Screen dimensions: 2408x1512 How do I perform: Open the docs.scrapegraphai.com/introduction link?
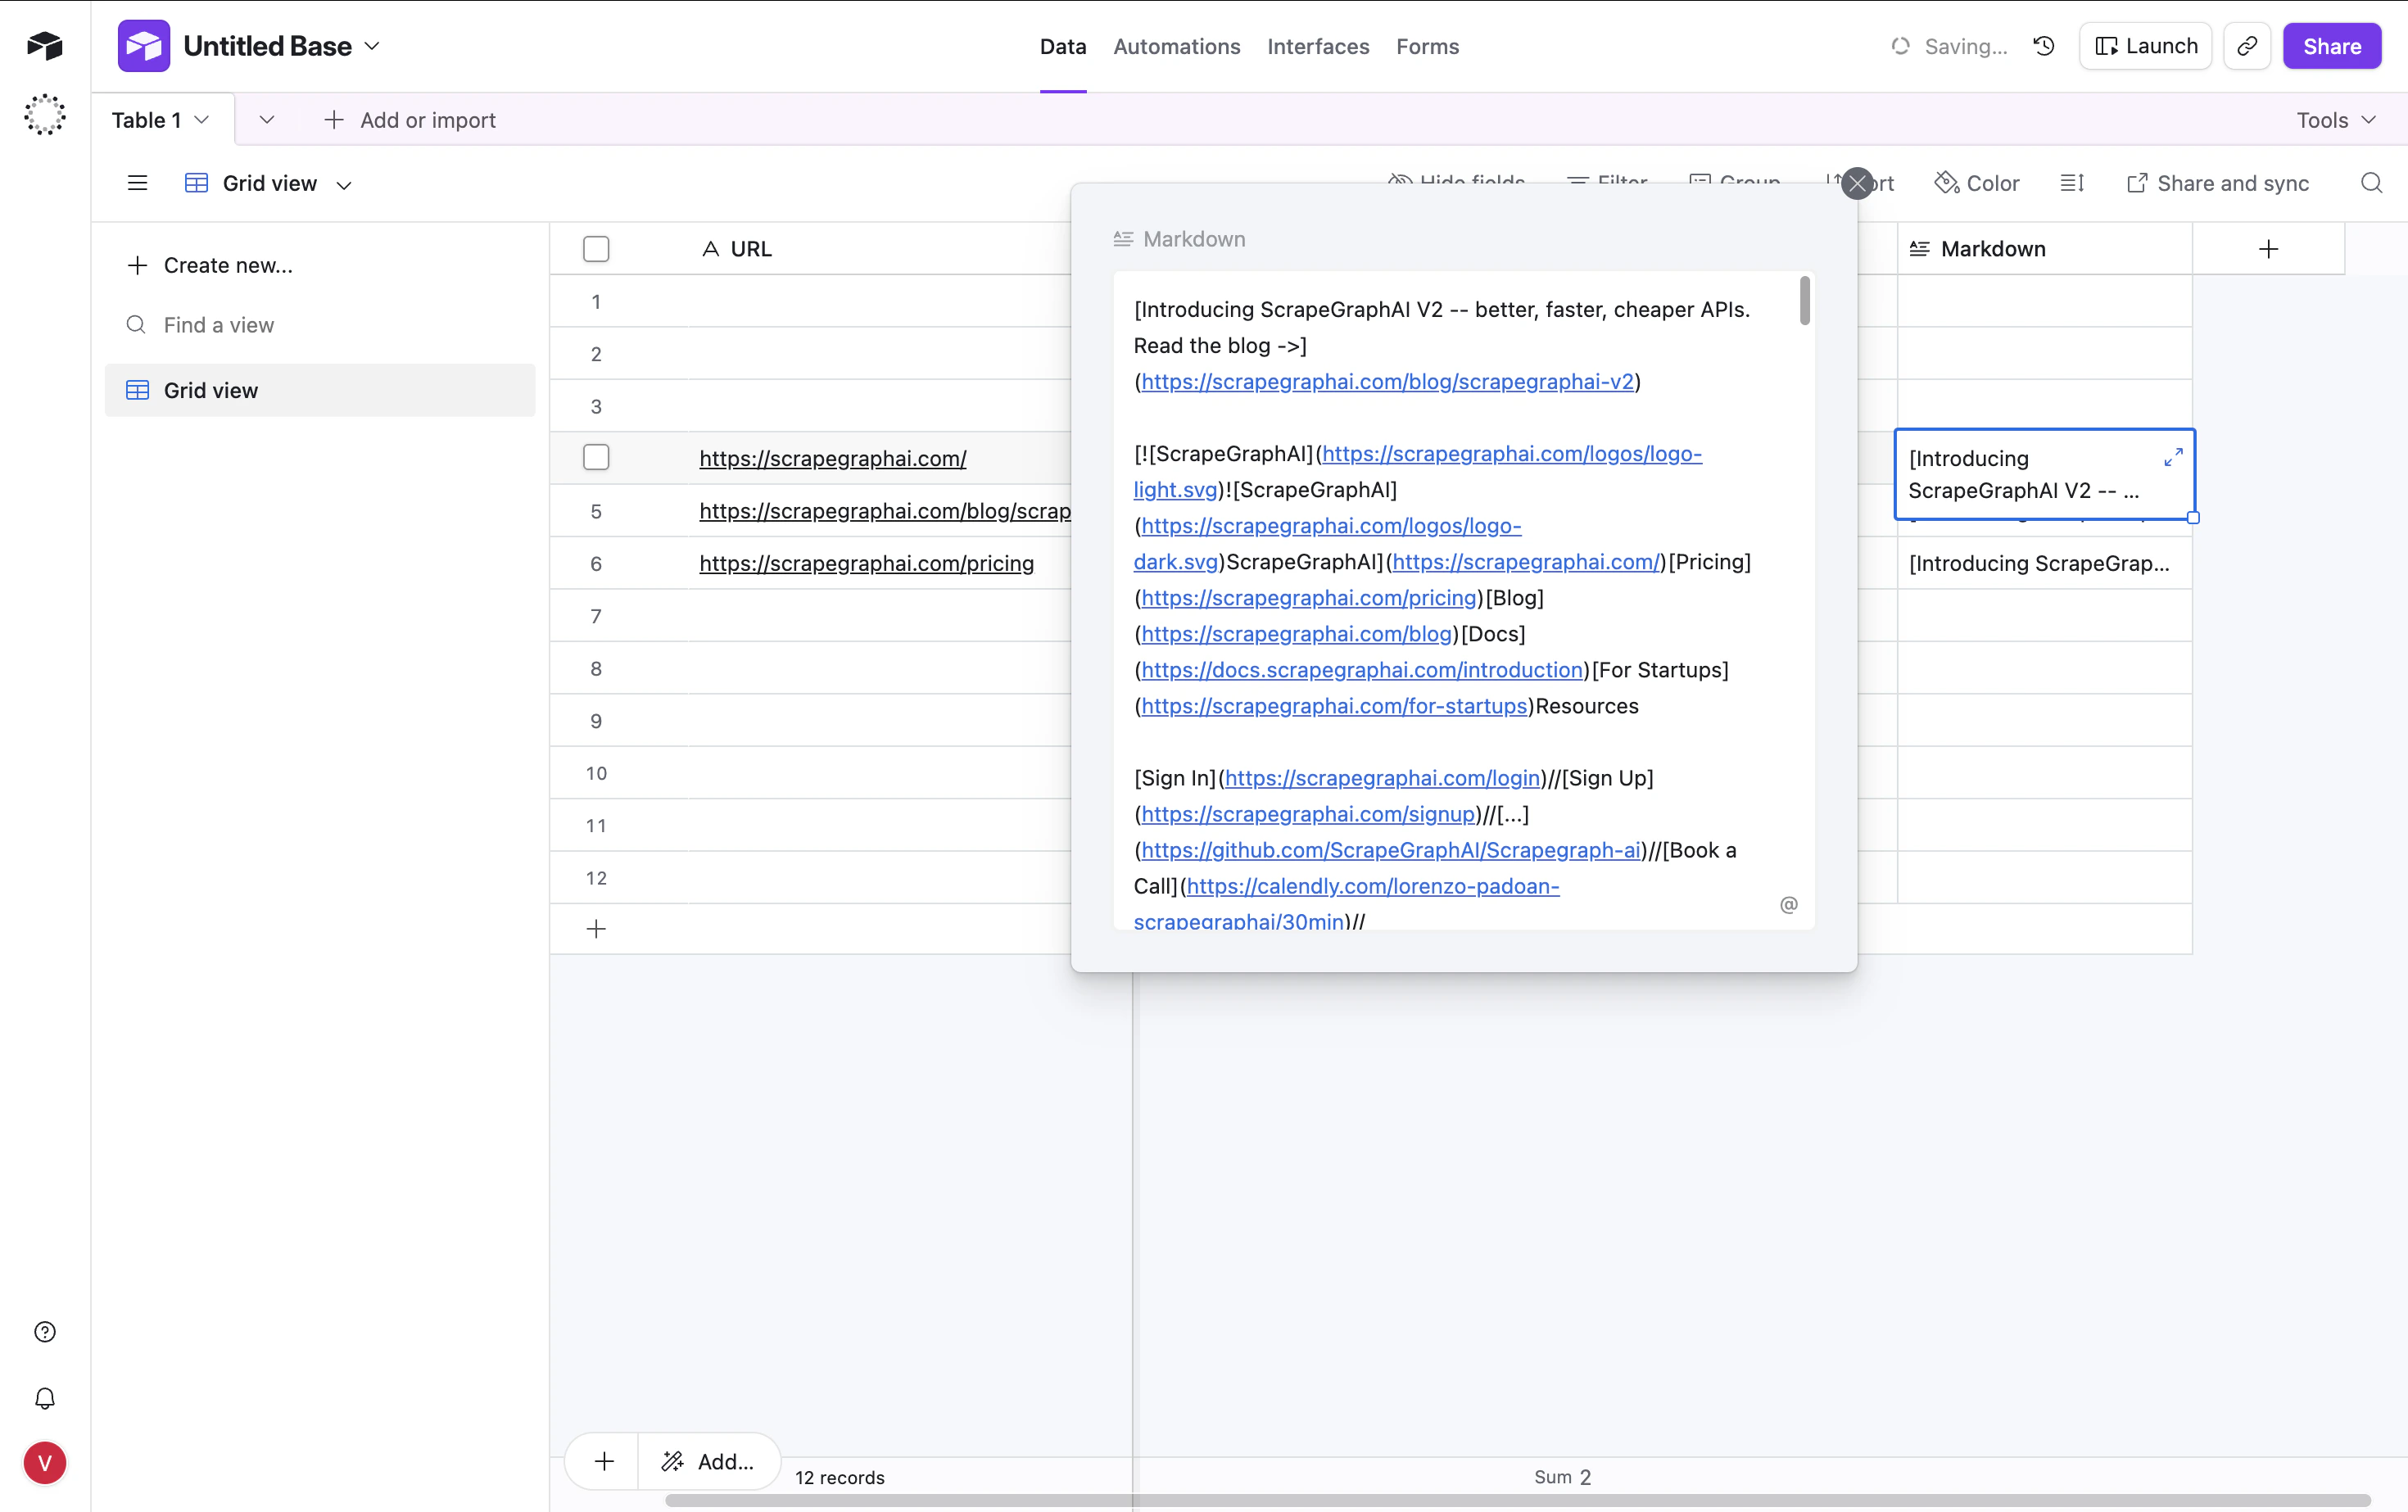coord(1362,670)
